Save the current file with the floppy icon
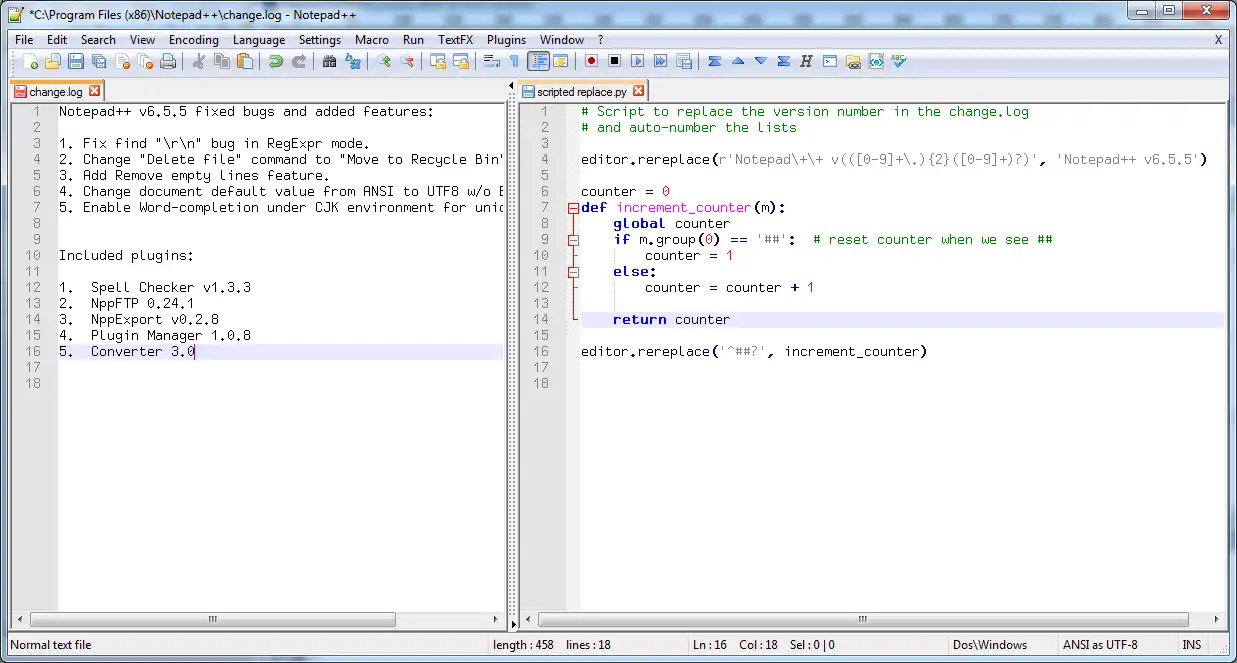Screen dimensions: 1237x663 (x=78, y=62)
